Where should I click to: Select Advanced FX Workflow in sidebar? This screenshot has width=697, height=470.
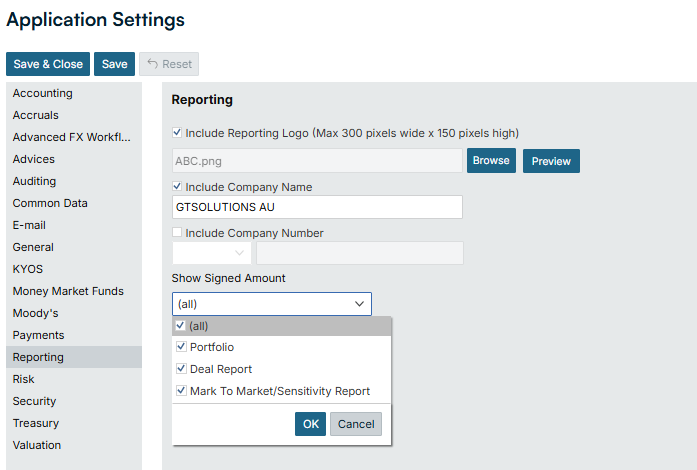point(74,137)
